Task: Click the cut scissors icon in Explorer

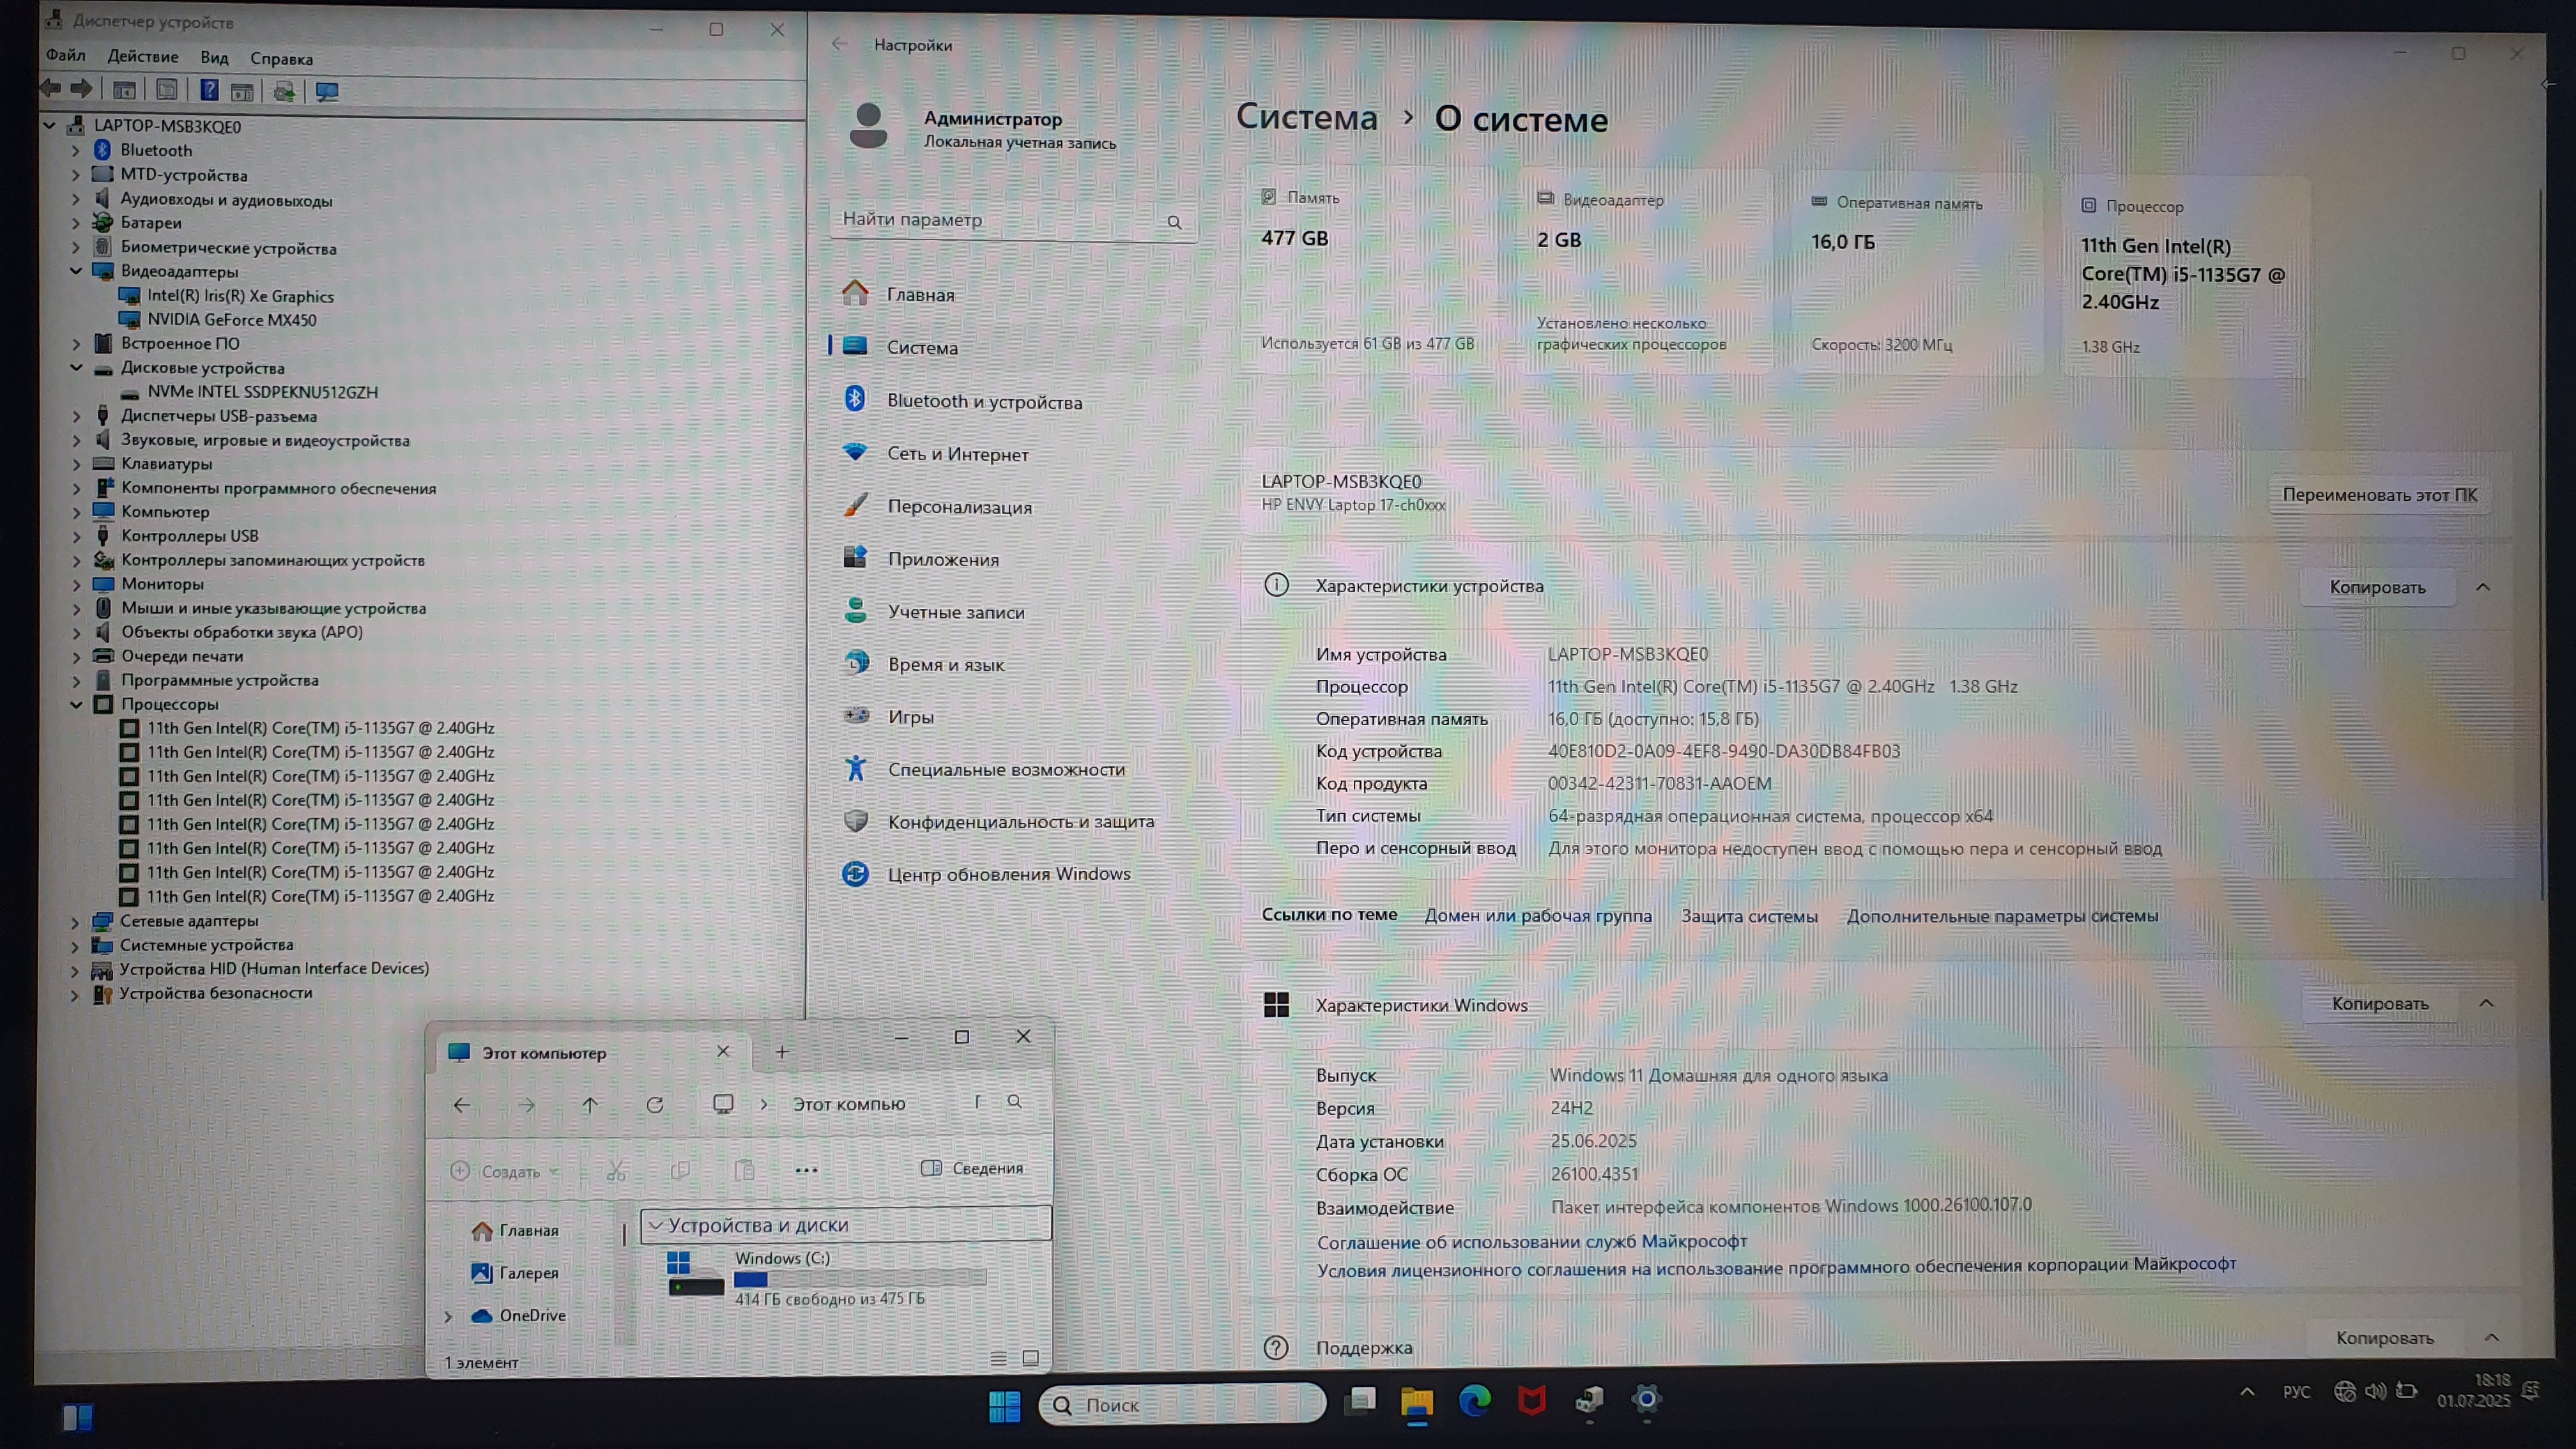Action: [x=616, y=1171]
